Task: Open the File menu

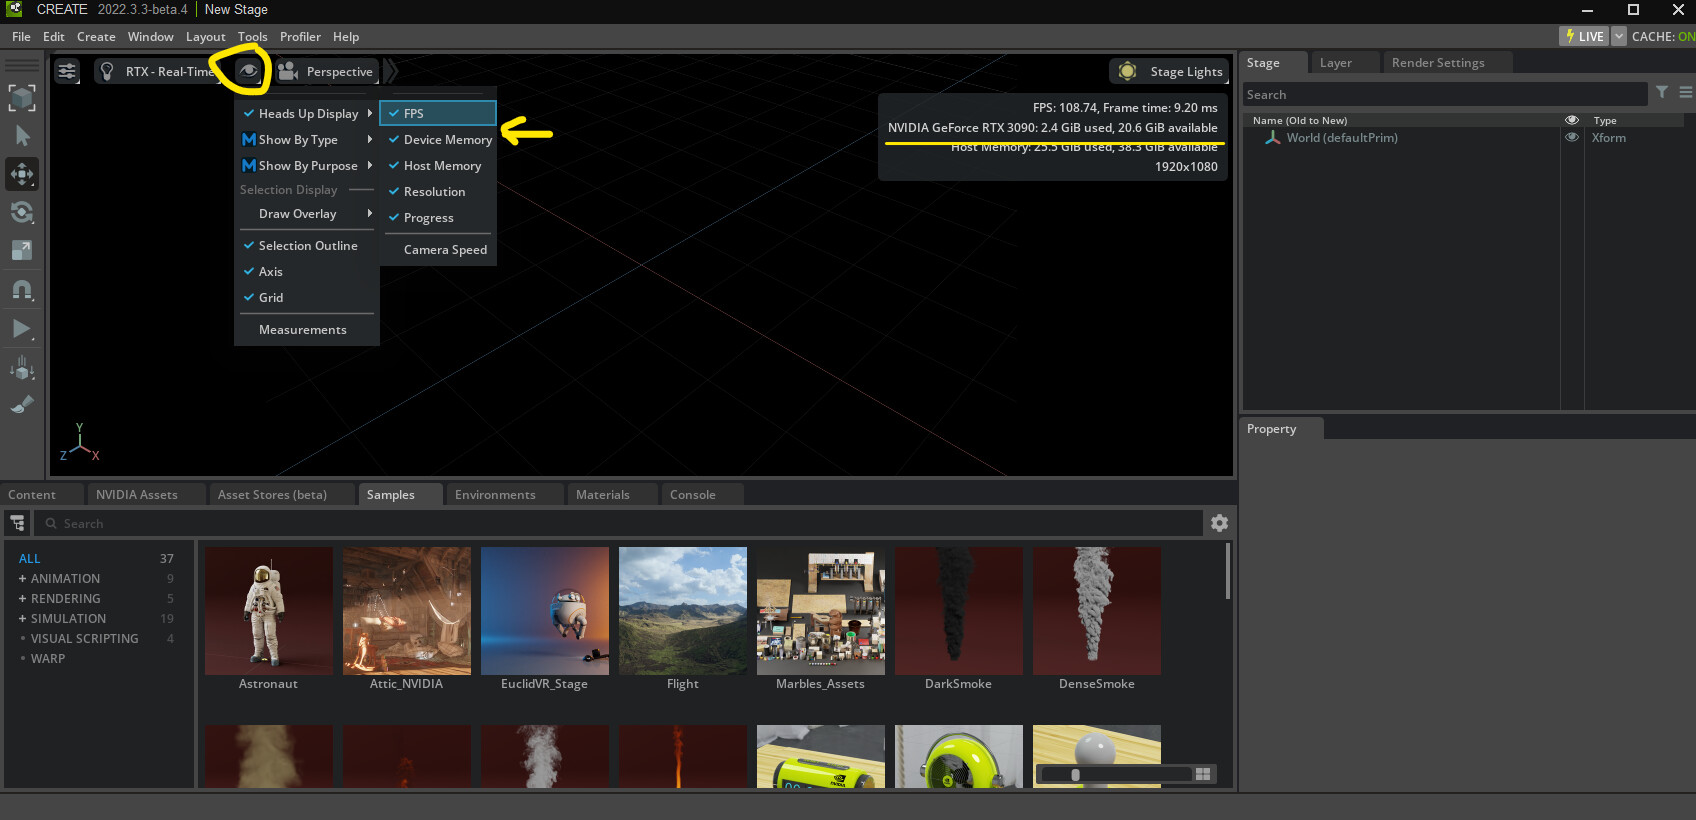Action: [x=21, y=36]
